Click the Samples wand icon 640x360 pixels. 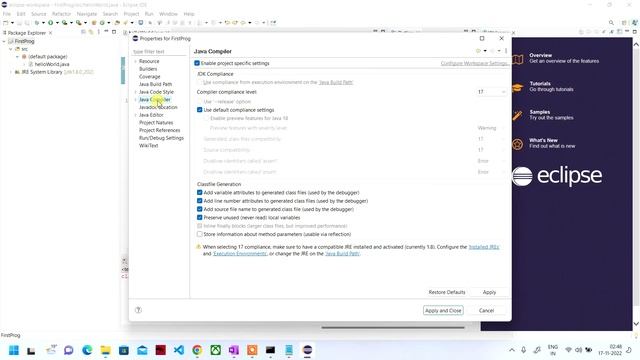518,116
